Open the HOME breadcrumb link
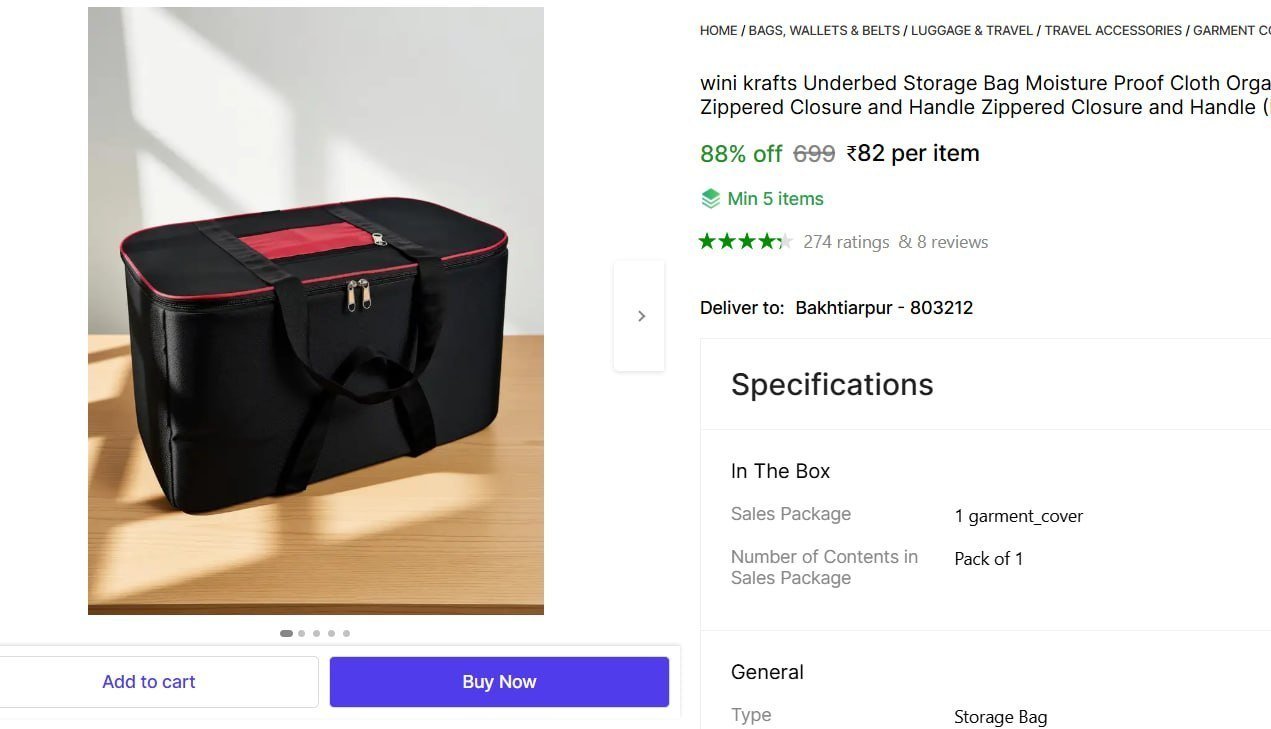The width and height of the screenshot is (1271, 729). click(x=718, y=31)
